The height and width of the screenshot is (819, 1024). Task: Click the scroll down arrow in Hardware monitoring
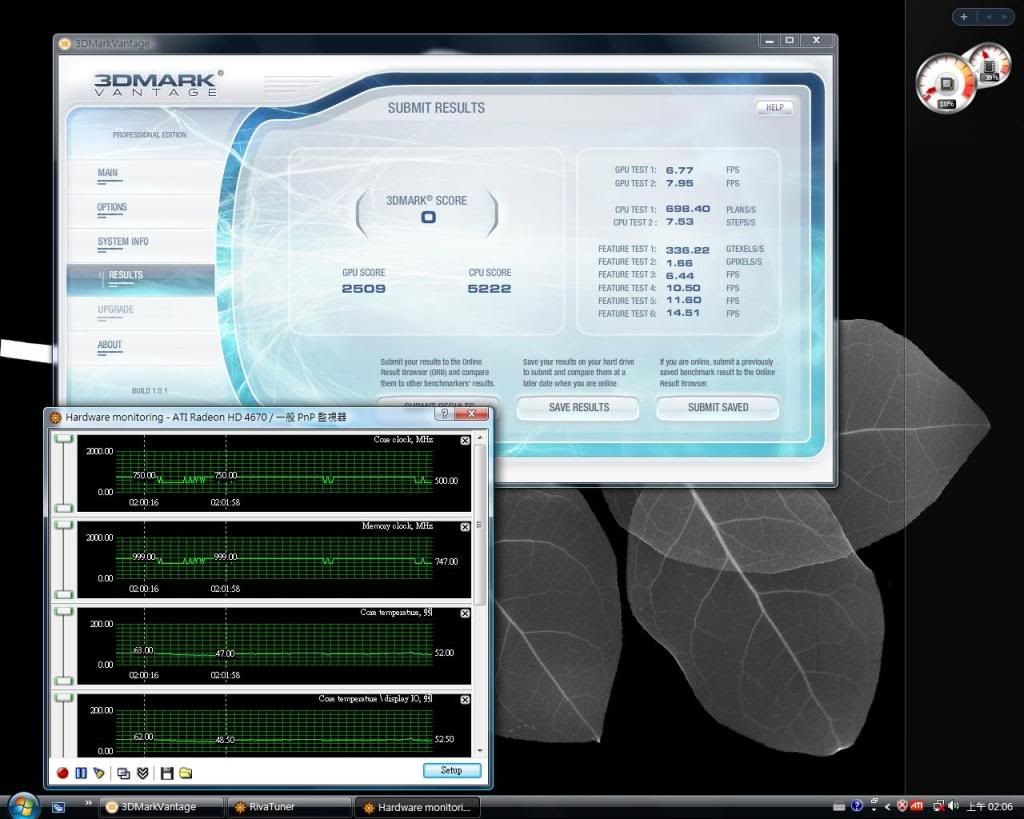[x=481, y=751]
